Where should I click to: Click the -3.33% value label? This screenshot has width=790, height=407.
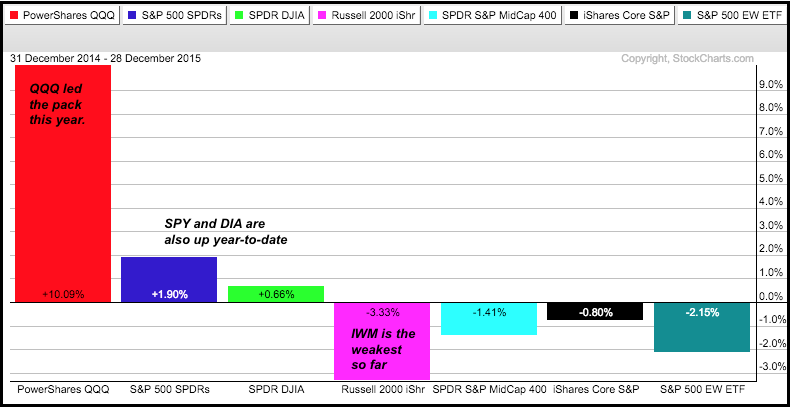point(382,313)
